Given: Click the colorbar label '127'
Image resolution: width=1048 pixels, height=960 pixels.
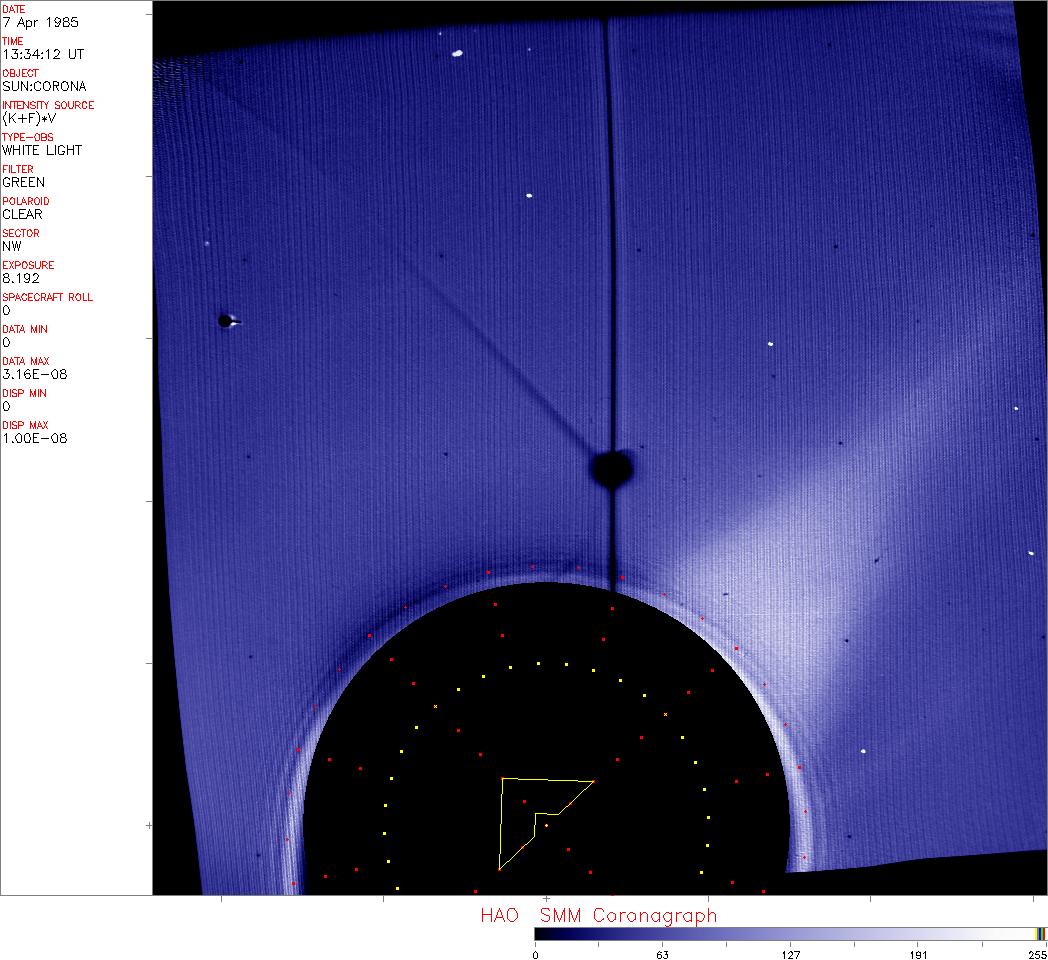Looking at the screenshot, I should coord(791,955).
